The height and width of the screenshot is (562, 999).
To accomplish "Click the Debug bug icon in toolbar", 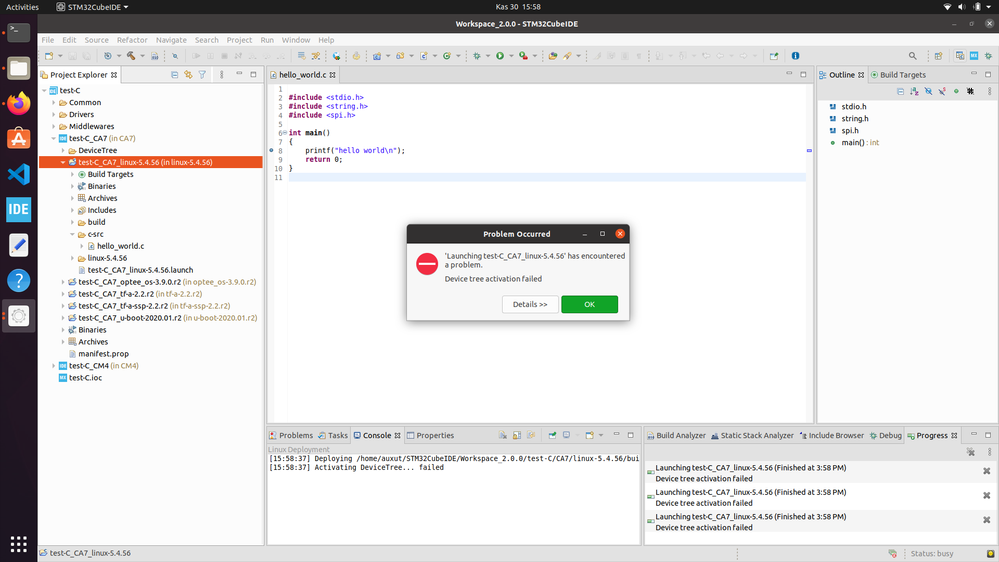I will click(x=477, y=56).
